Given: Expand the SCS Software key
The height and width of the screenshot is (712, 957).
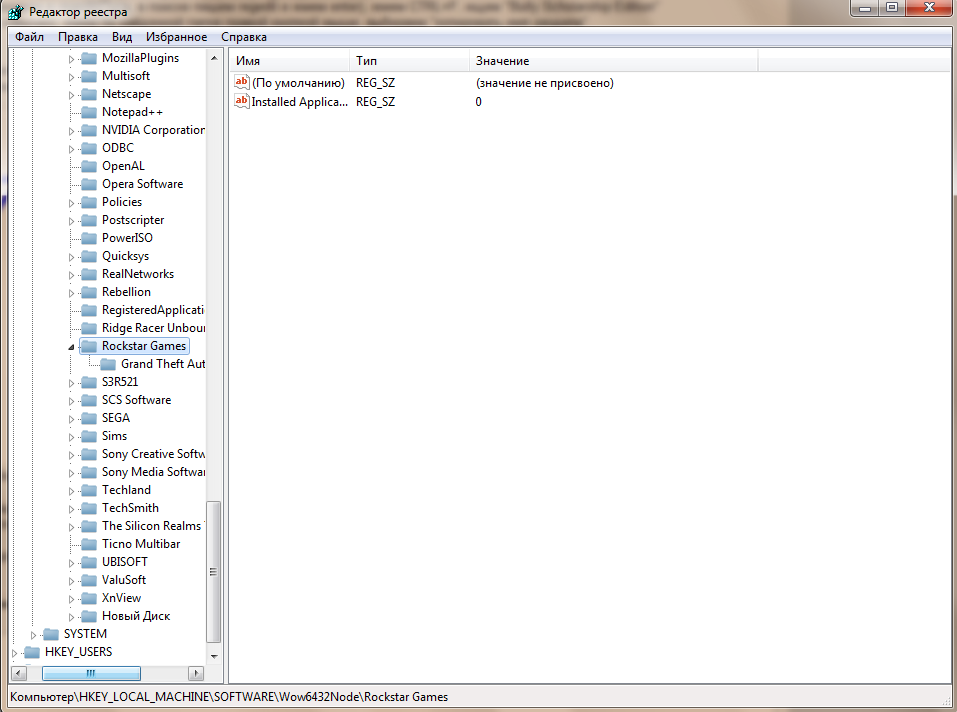Looking at the screenshot, I should pos(71,401).
